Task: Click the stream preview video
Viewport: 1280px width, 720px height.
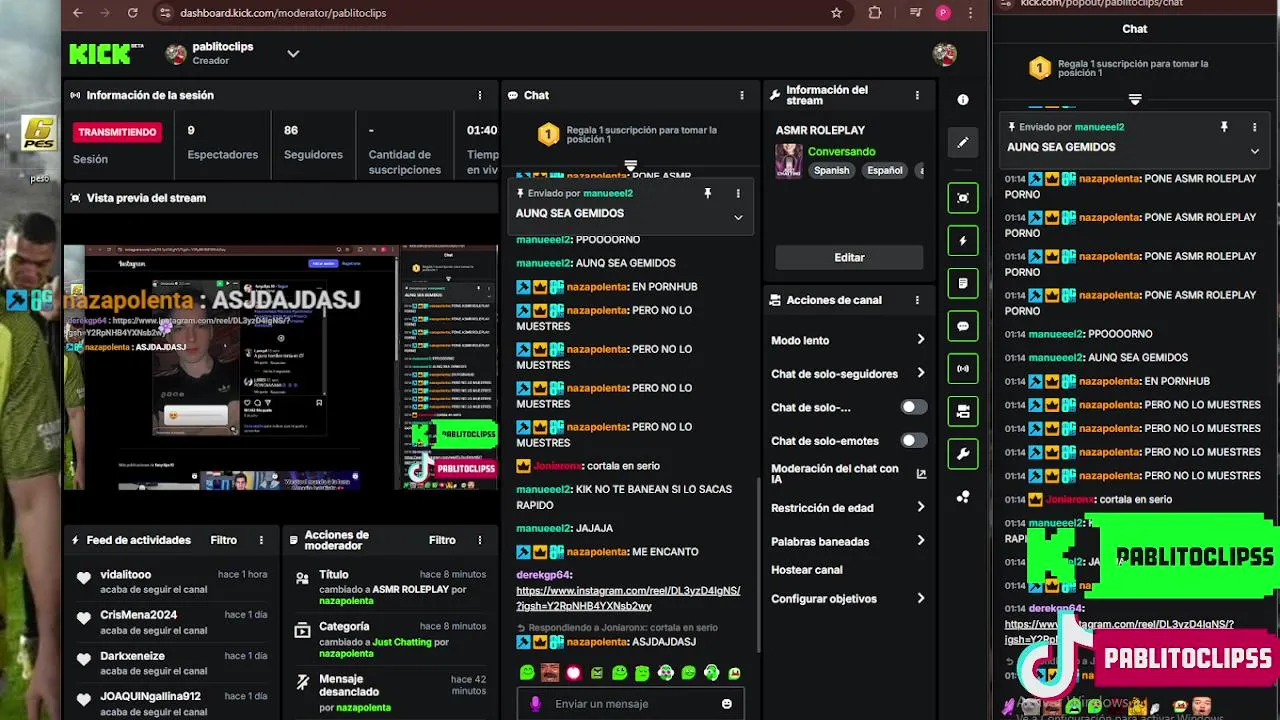Action: pyautogui.click(x=280, y=367)
